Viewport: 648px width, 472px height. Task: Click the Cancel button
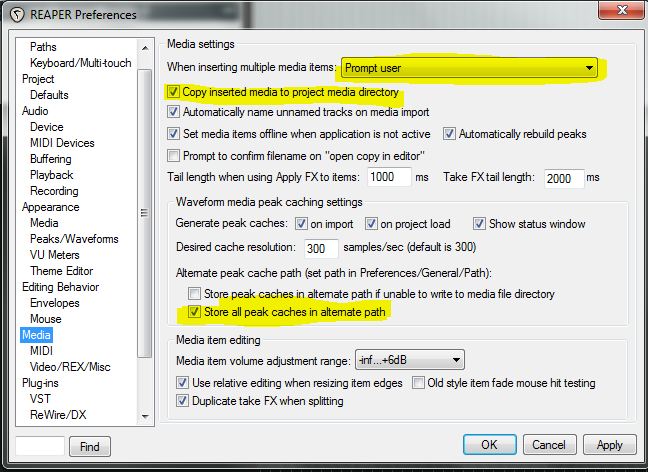549,445
